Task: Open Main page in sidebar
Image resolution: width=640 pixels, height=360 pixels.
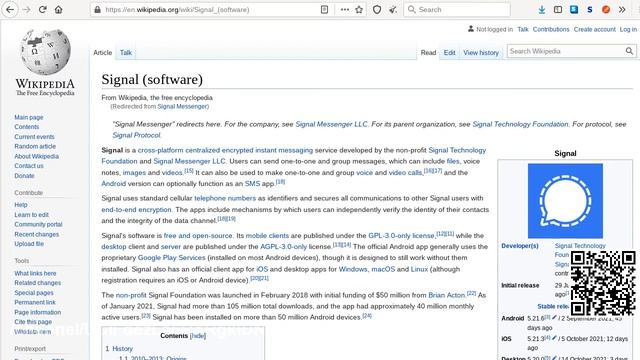Action: click(x=29, y=117)
